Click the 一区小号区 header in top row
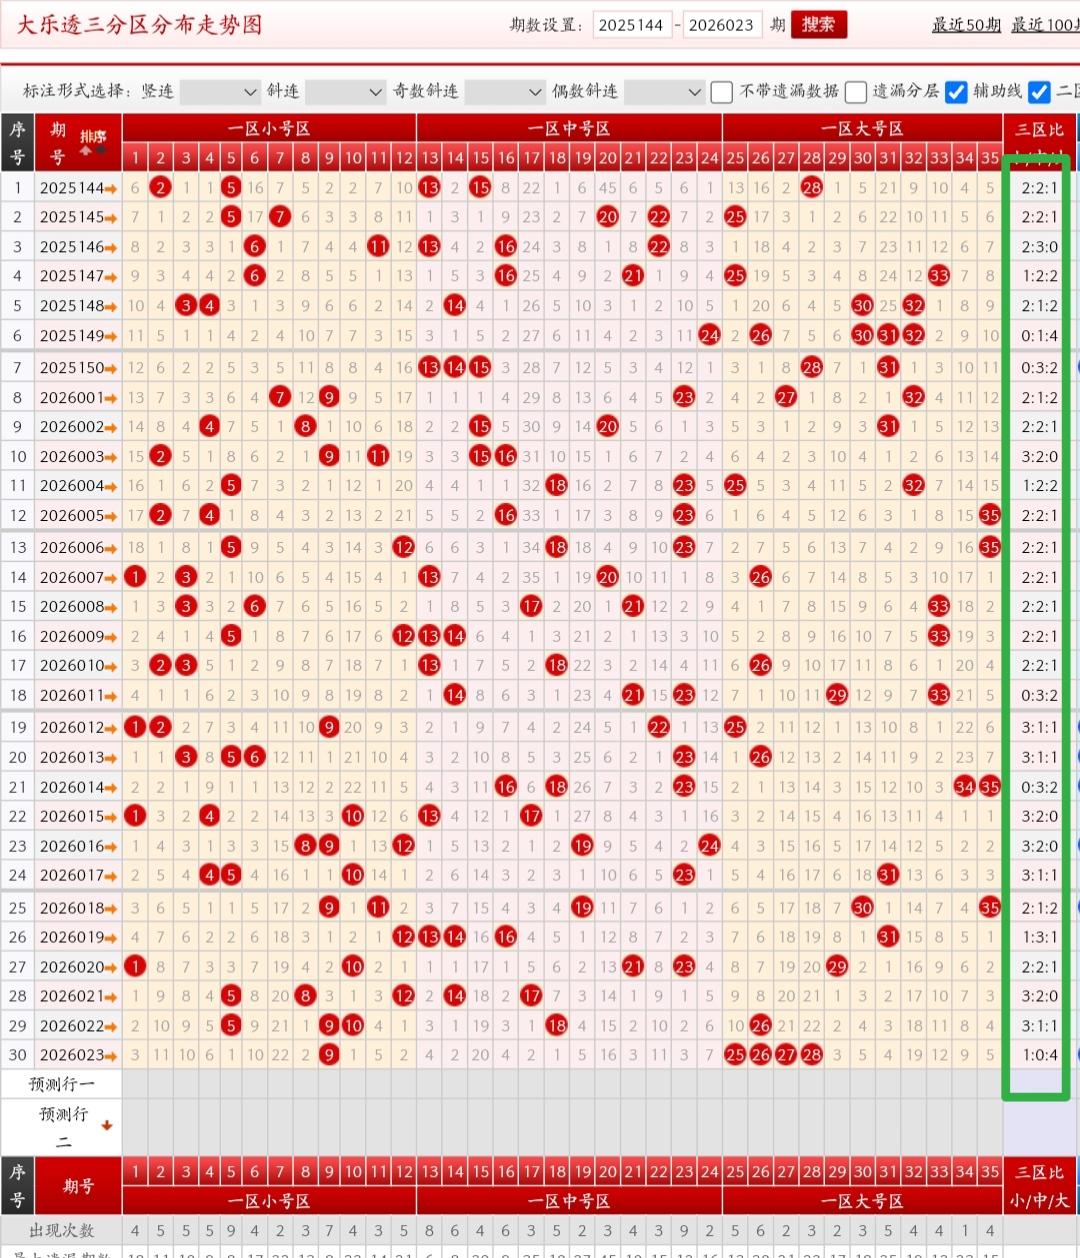The width and height of the screenshot is (1080, 1258). tap(269, 129)
